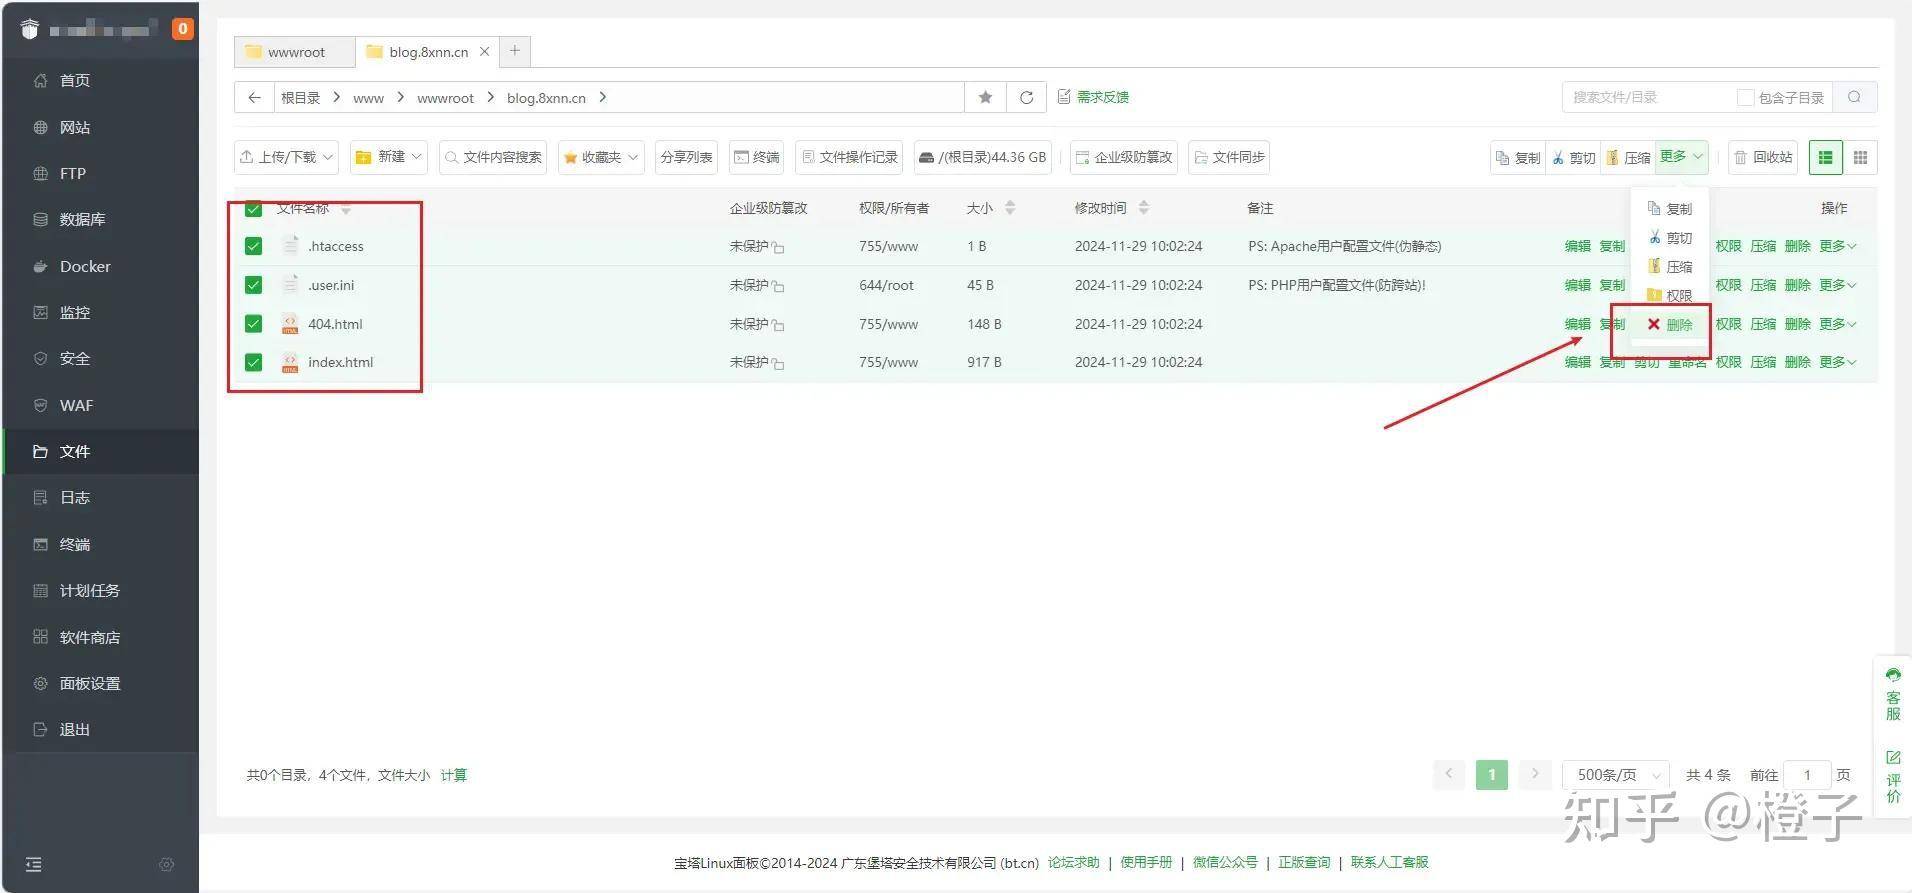1912x893 pixels.
Task: Open the 计划任务 scheduled tasks section
Action: (89, 590)
